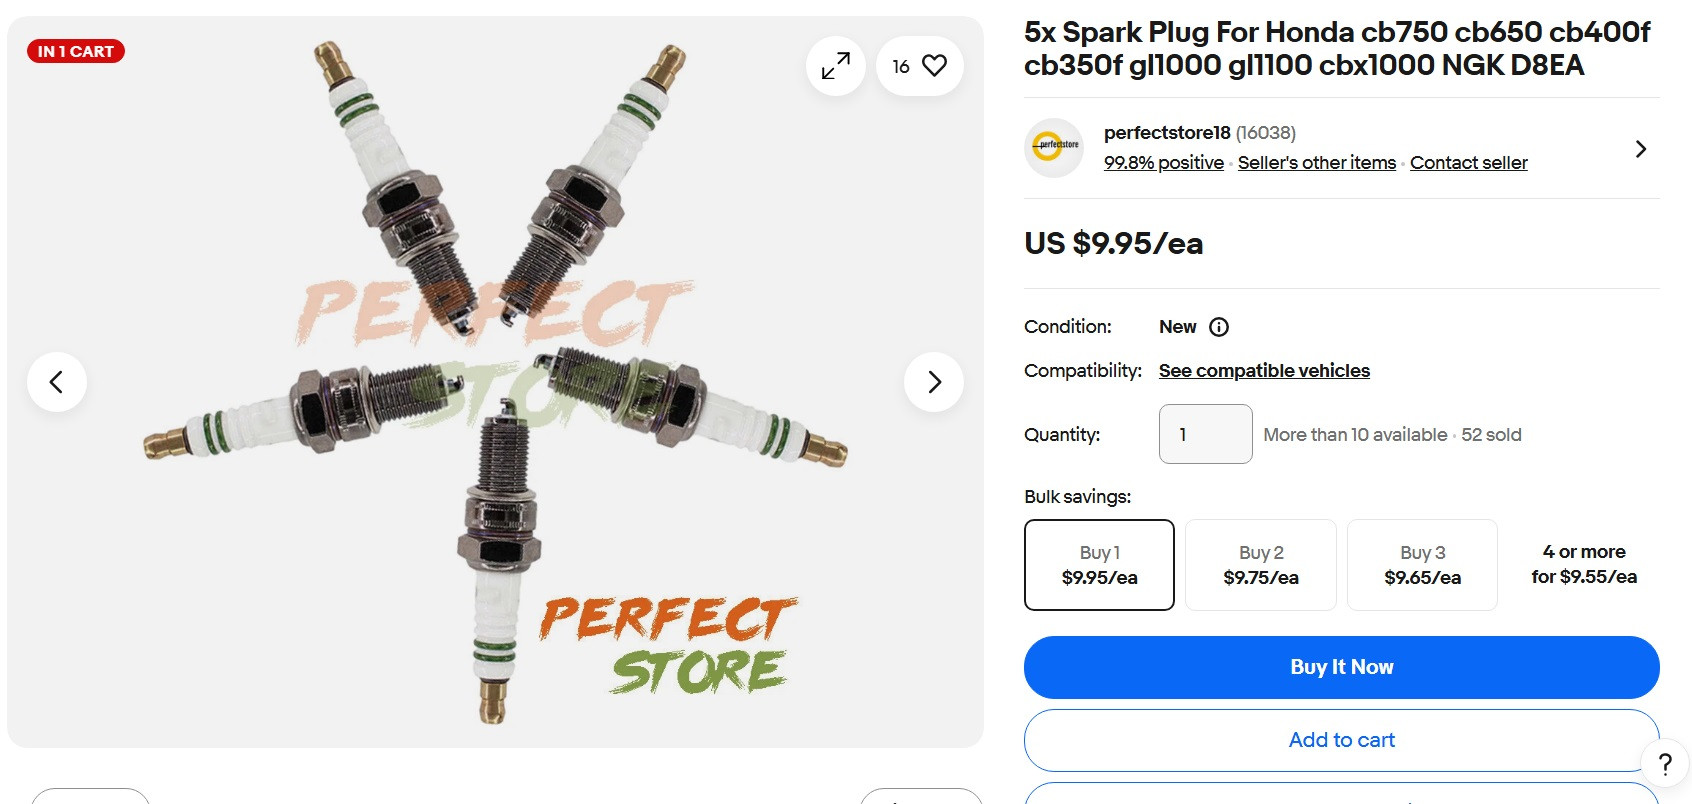Viewport: 1692px width, 804px height.
Task: Select the Buy 3 bulk savings option
Action: pos(1421,564)
